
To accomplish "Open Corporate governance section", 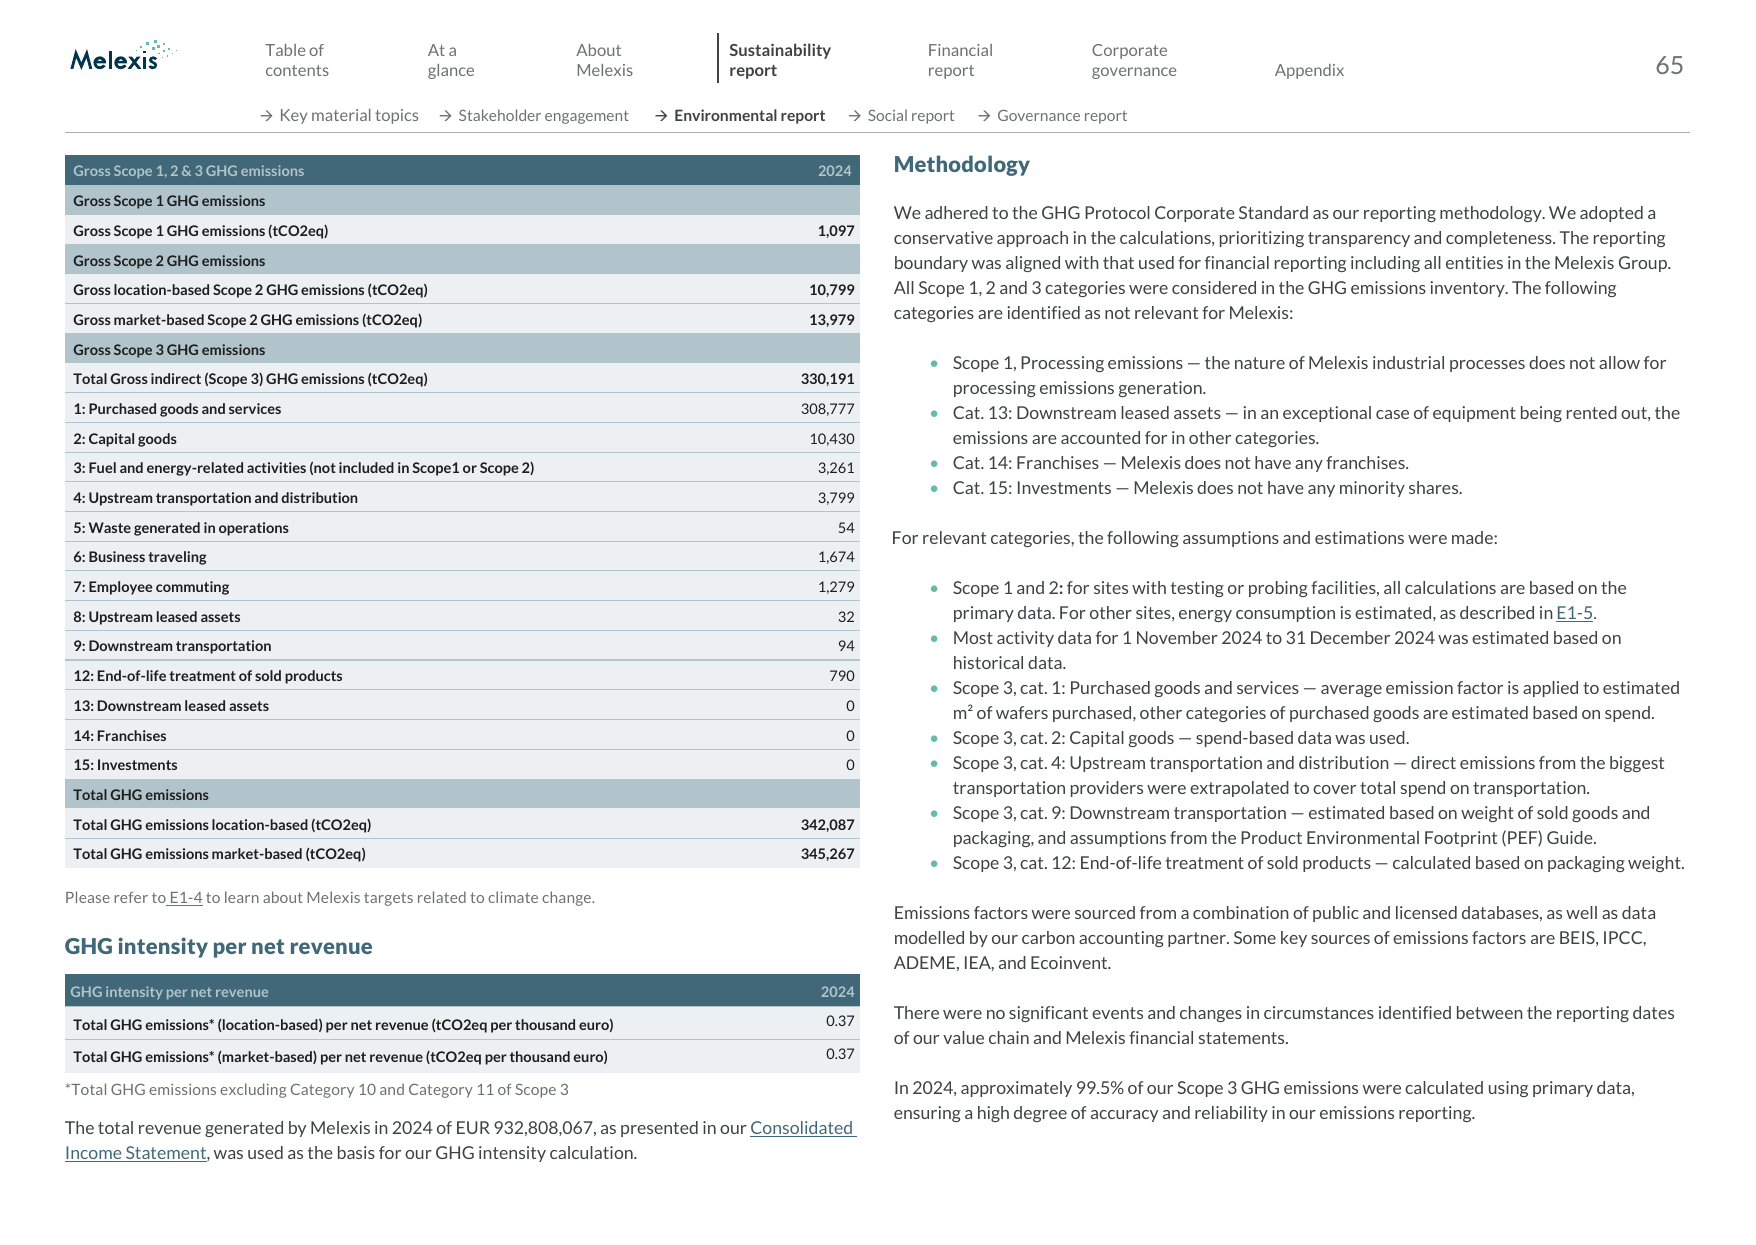I will point(1133,60).
